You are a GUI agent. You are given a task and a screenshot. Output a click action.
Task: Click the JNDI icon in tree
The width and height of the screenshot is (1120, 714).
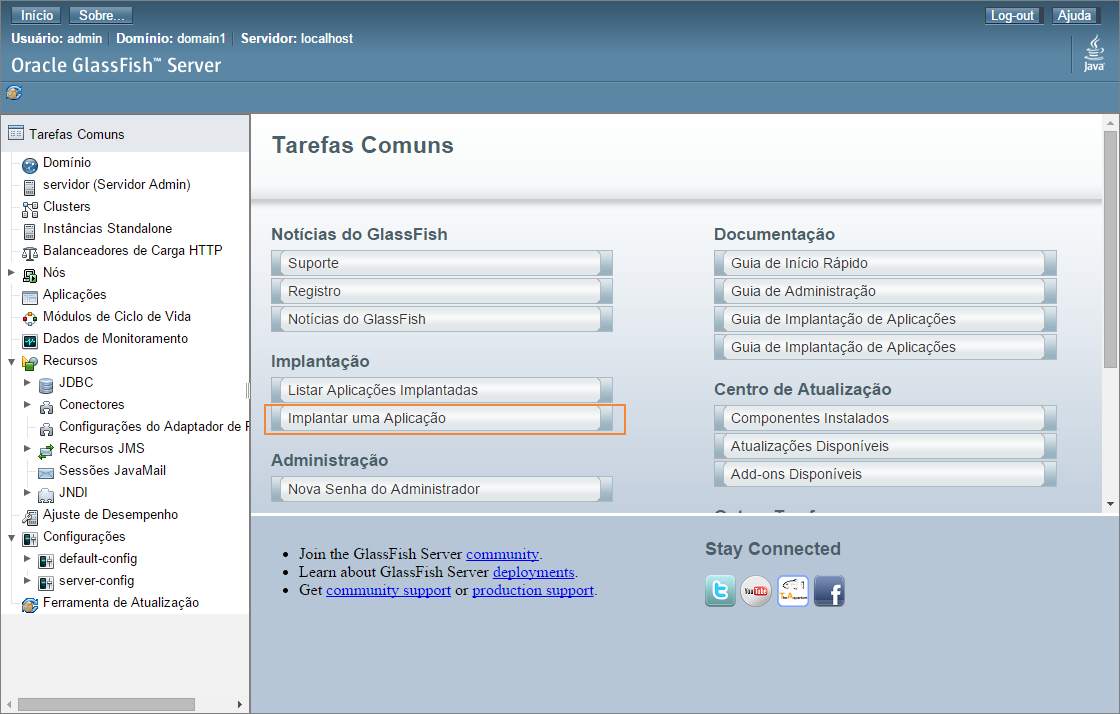tap(46, 495)
